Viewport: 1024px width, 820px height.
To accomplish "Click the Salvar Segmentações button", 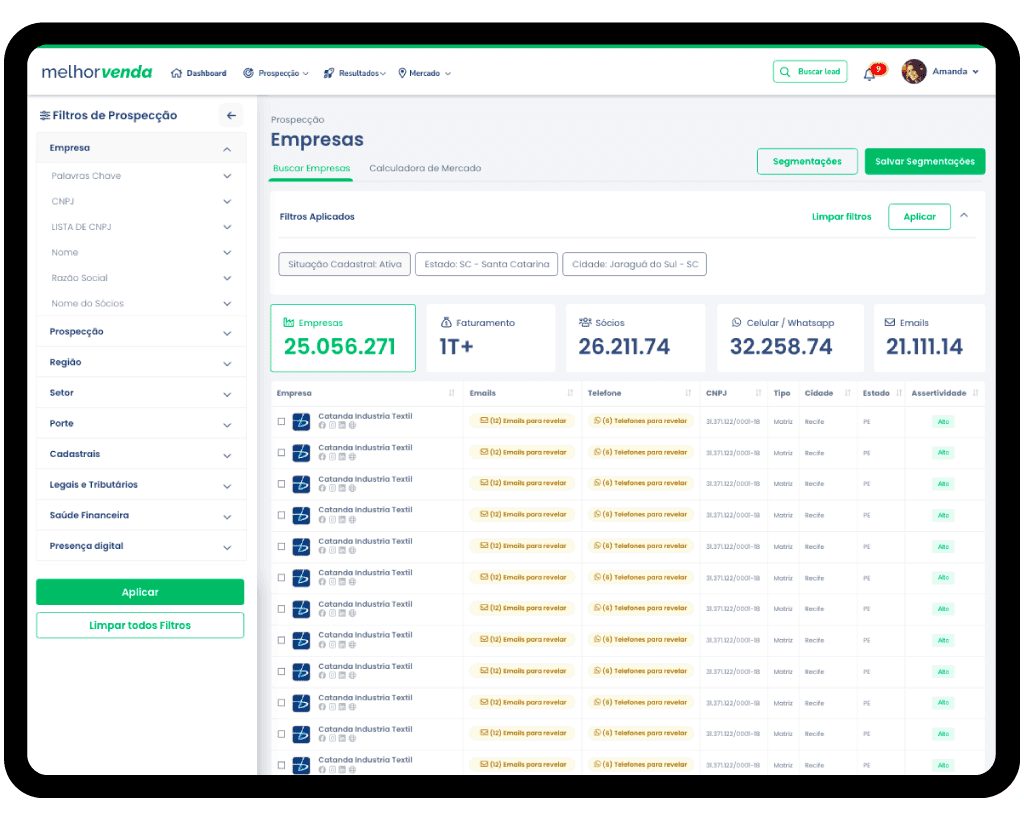I will (x=925, y=161).
